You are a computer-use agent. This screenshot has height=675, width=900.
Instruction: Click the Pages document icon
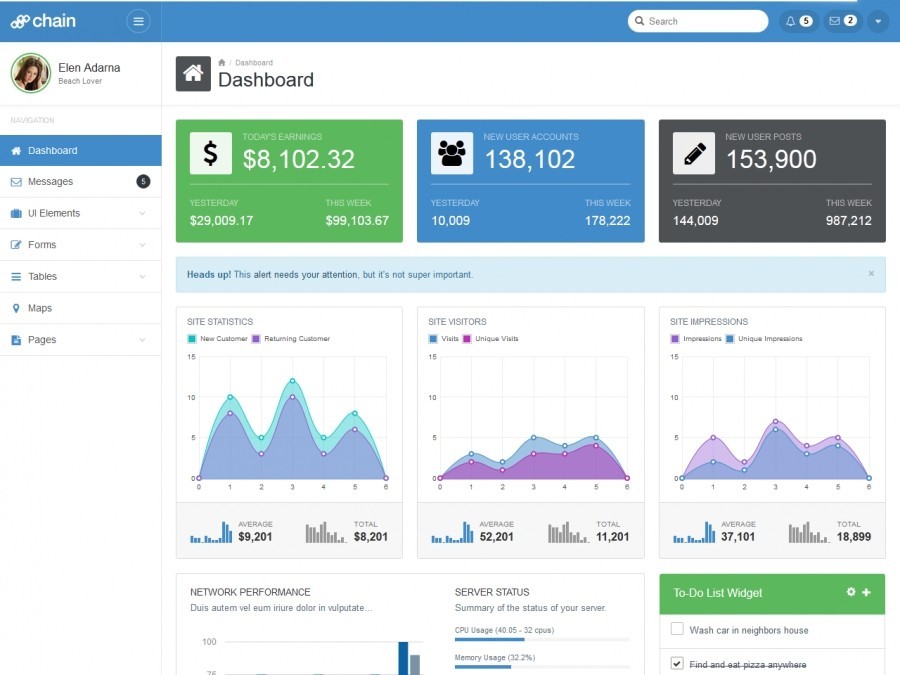click(16, 340)
